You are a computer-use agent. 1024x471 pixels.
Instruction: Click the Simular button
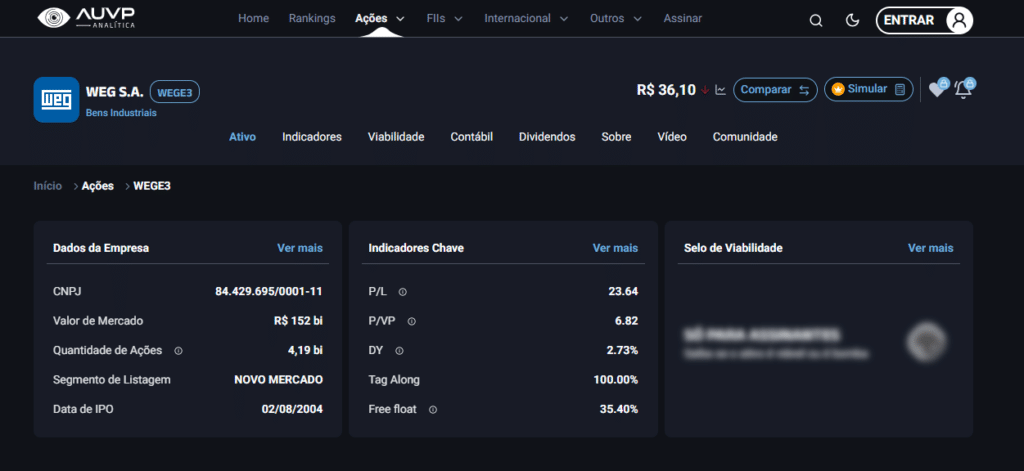869,89
